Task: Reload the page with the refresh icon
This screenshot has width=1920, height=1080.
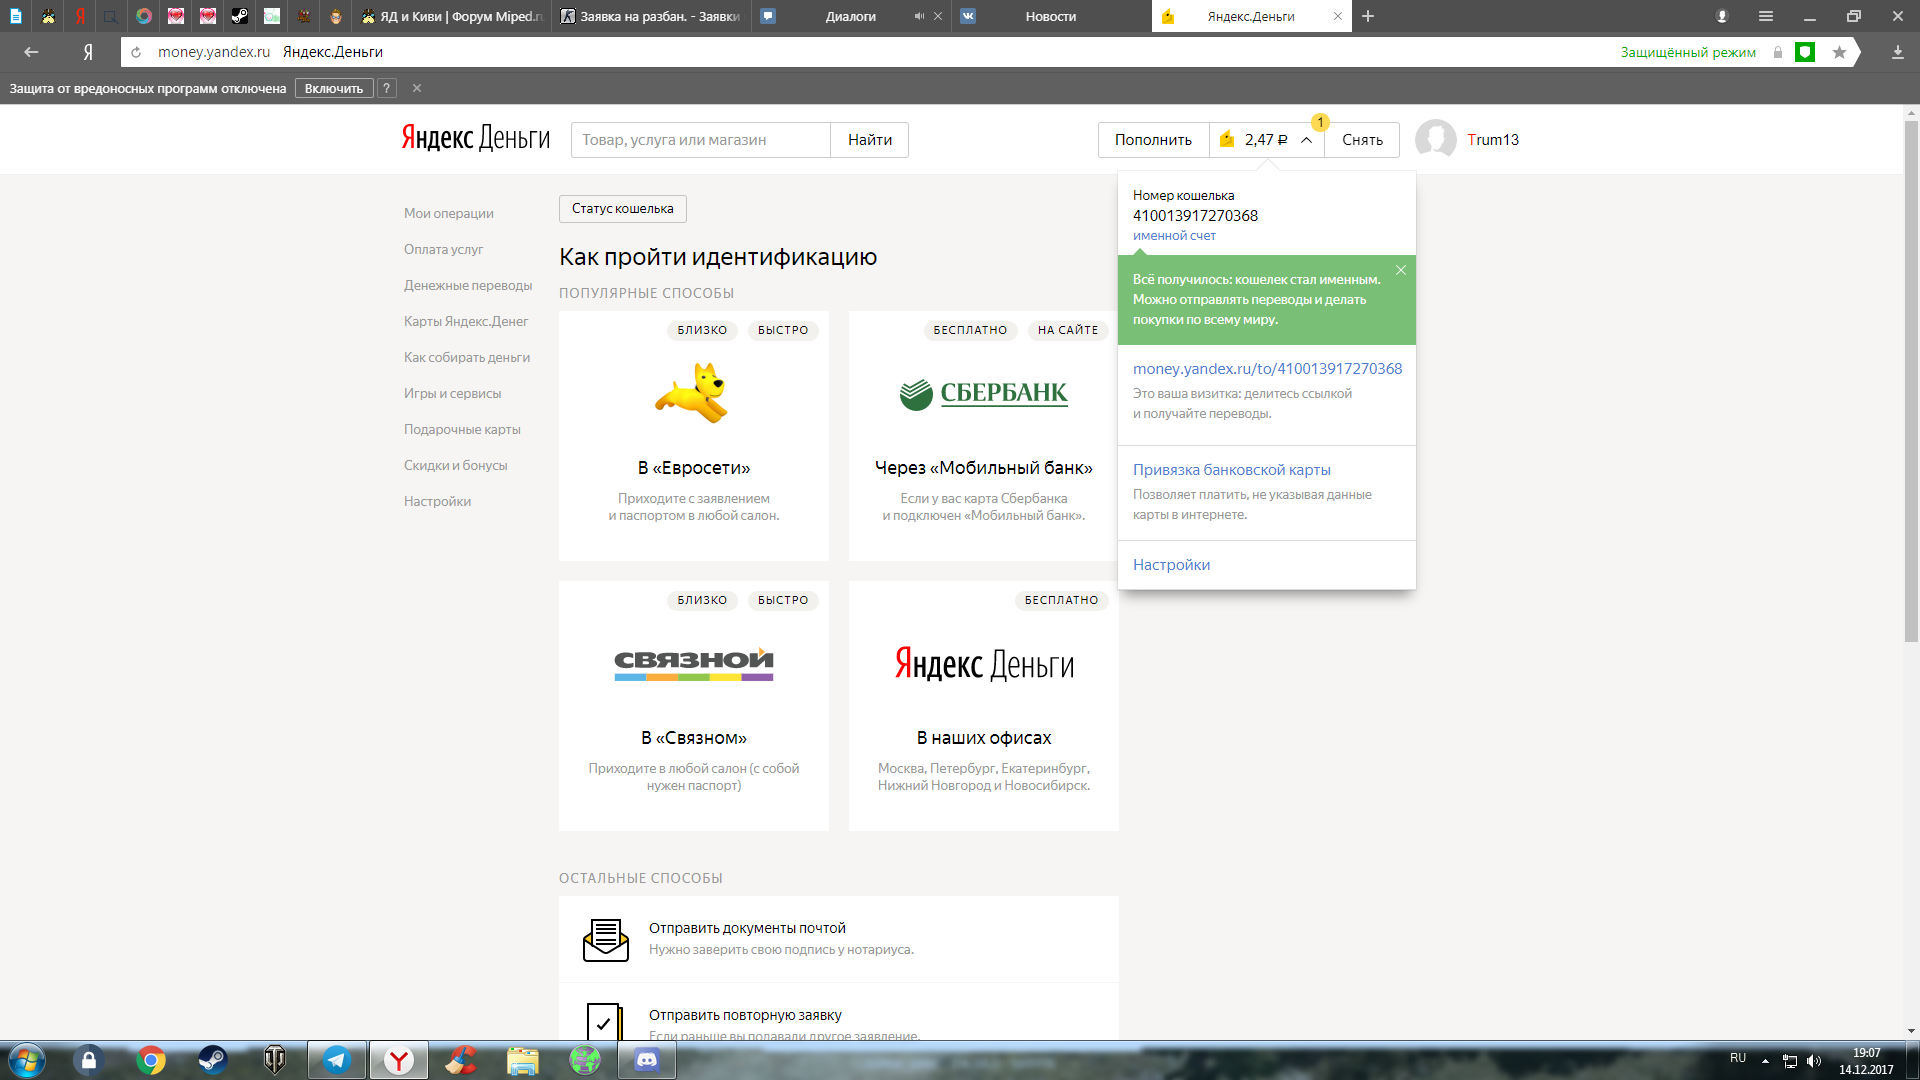Action: [136, 52]
